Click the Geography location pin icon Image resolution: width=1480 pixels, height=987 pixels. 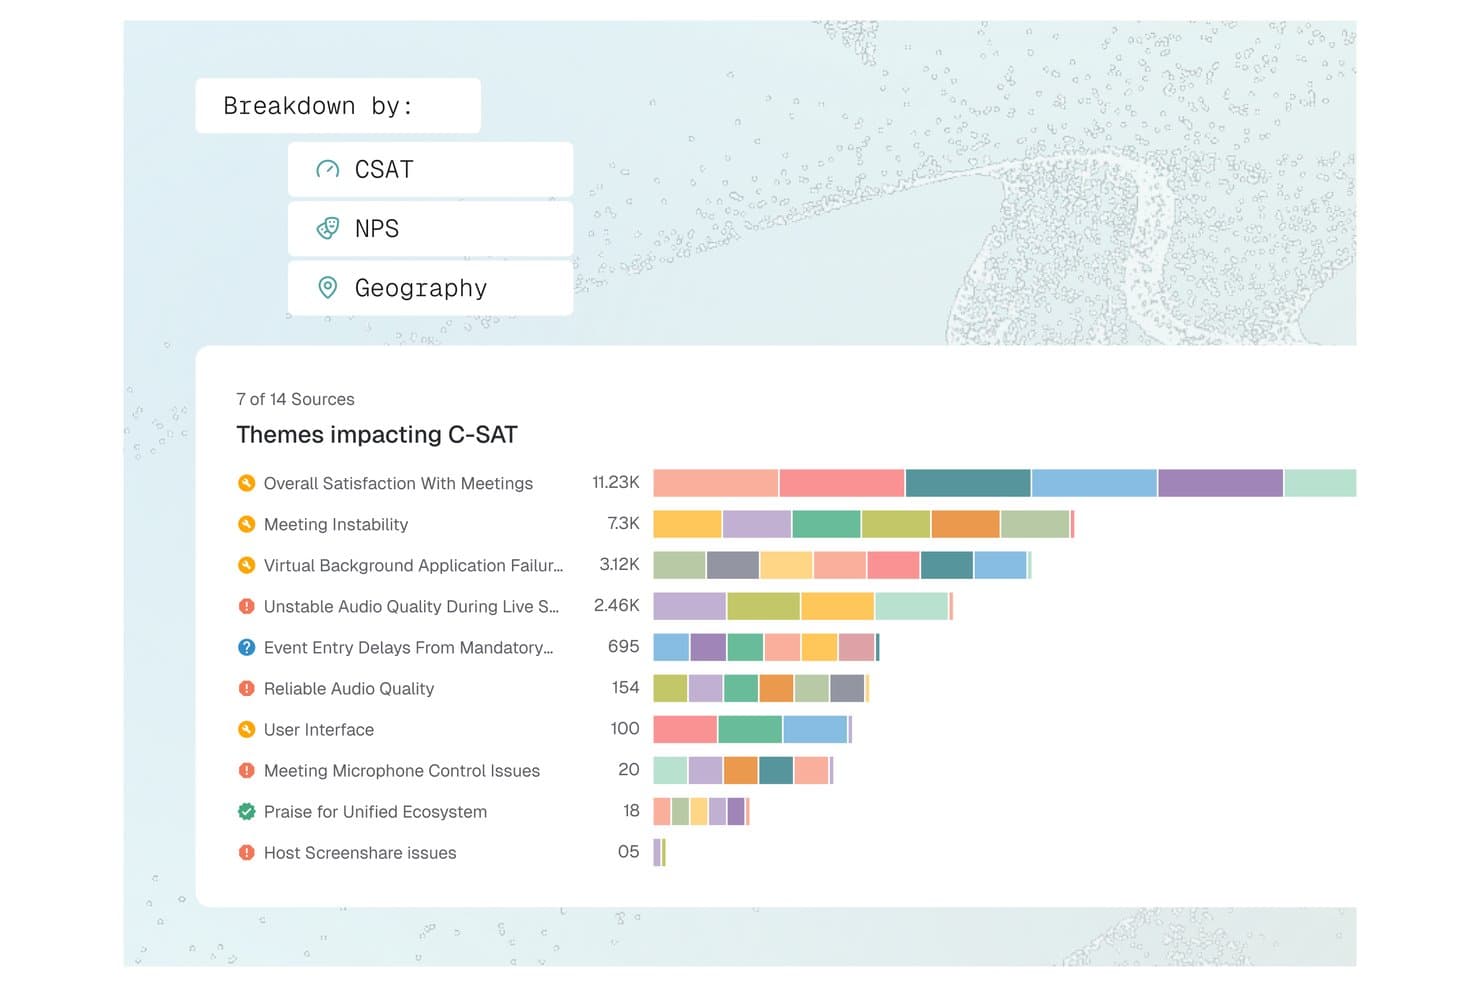[x=327, y=288]
